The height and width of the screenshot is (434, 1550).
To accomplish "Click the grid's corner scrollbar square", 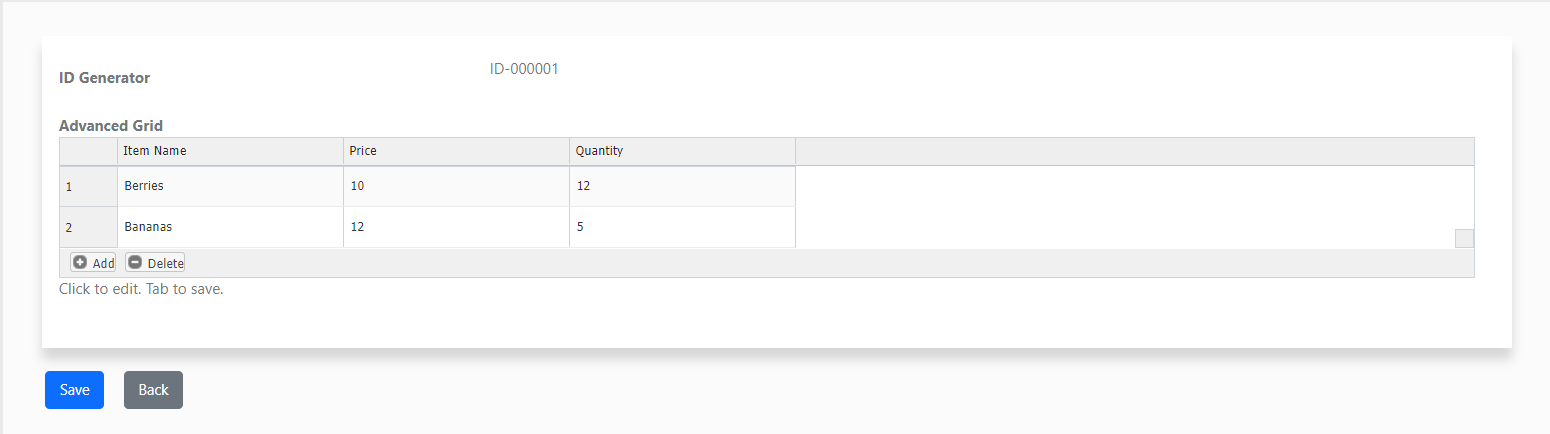I will tap(1464, 238).
